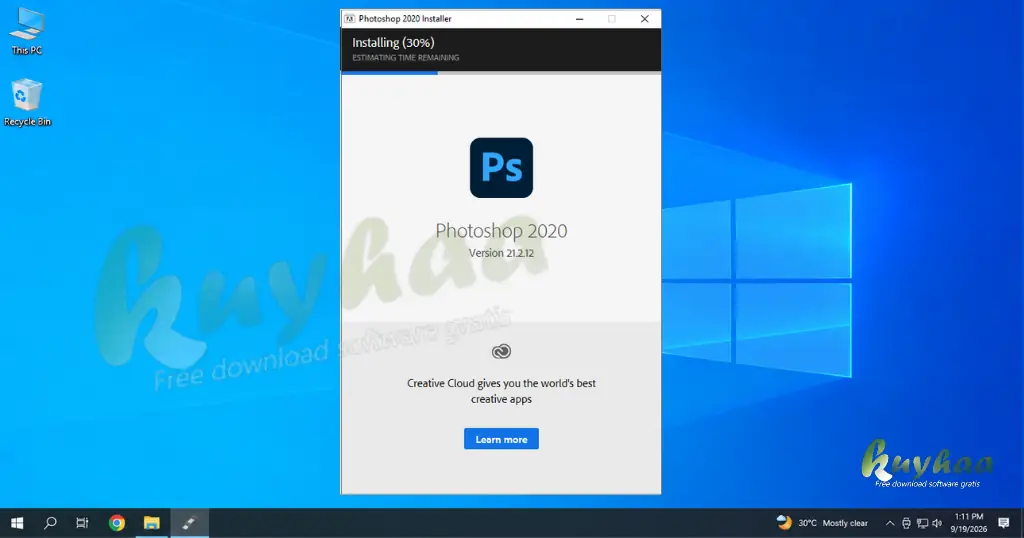Open the network tray icon

922,523
